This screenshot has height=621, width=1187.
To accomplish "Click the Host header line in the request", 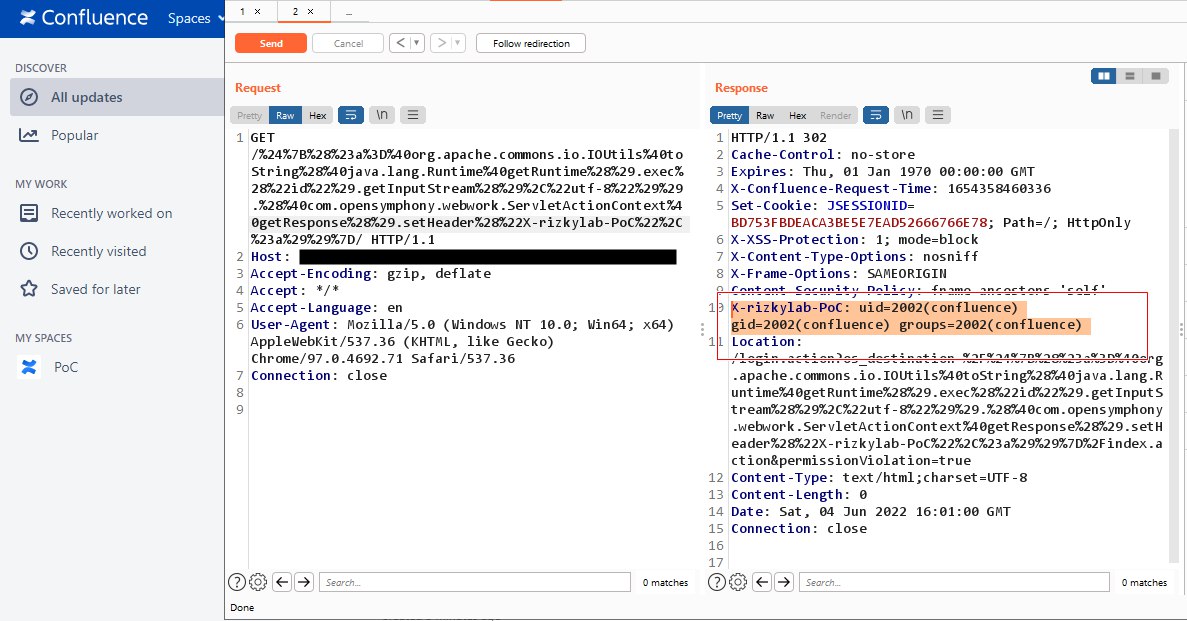I will [463, 257].
